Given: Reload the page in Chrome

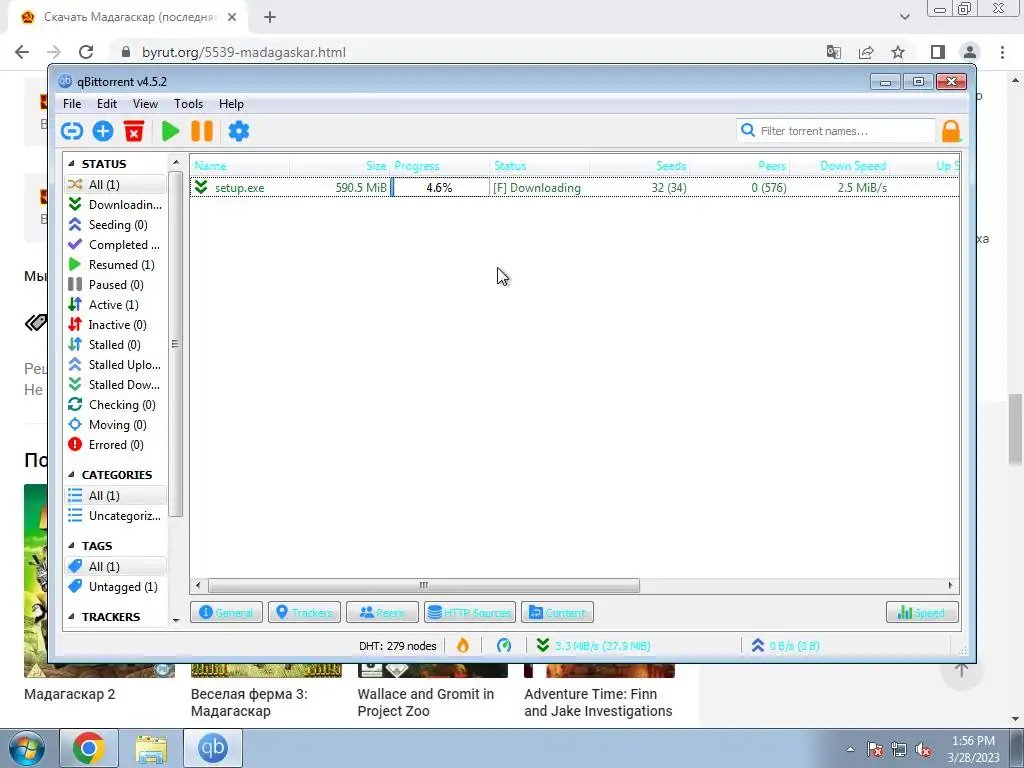Looking at the screenshot, I should 86,52.
